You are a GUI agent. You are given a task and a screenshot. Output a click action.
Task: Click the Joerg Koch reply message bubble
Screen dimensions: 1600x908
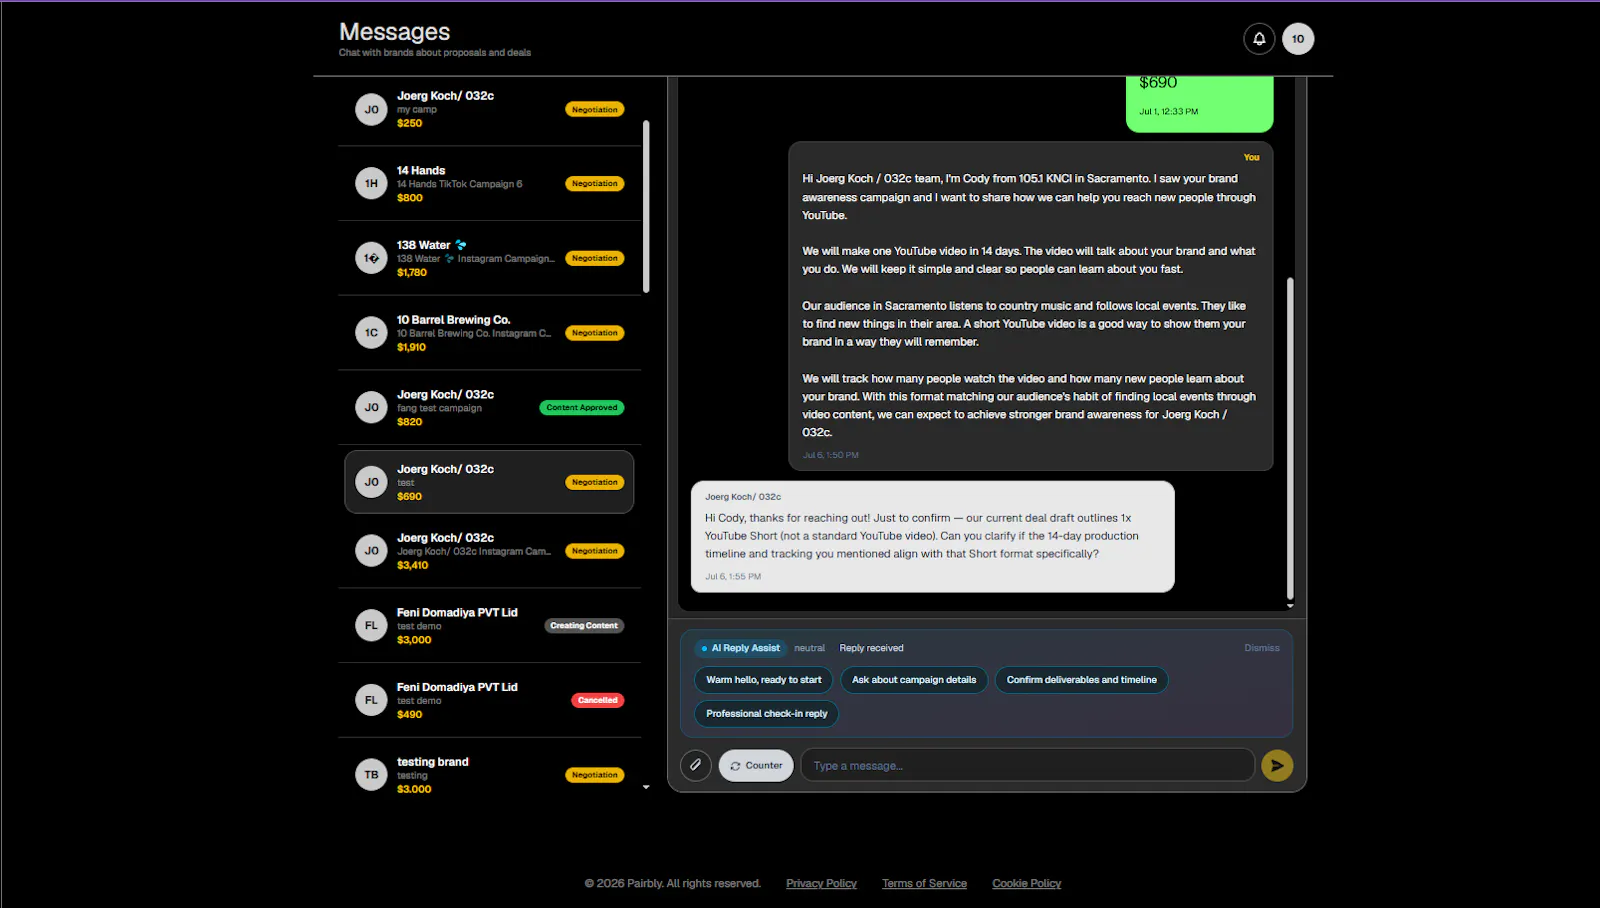click(932, 537)
